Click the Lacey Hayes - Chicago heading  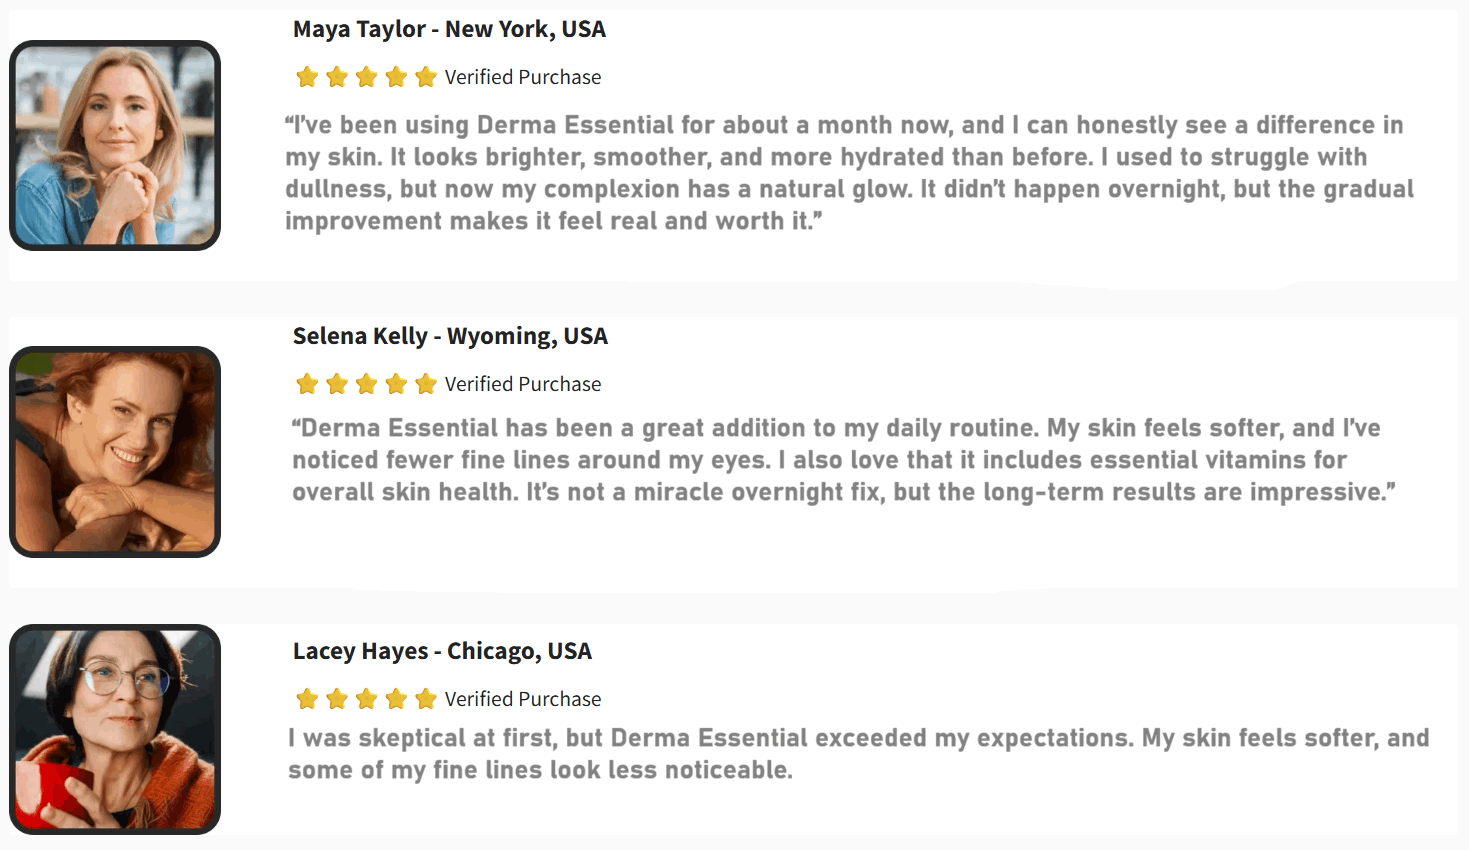click(x=442, y=651)
